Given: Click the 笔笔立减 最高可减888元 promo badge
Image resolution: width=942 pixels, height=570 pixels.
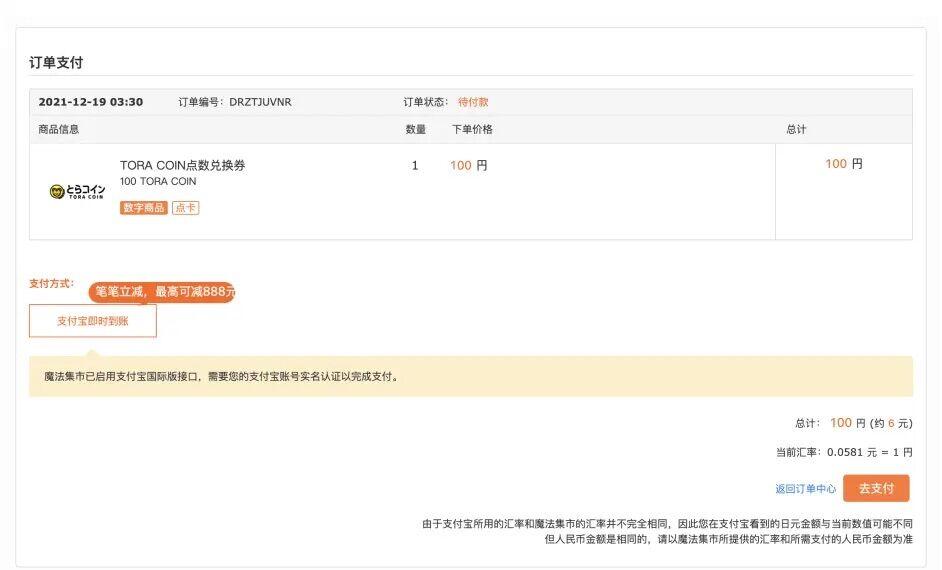Looking at the screenshot, I should (162, 292).
